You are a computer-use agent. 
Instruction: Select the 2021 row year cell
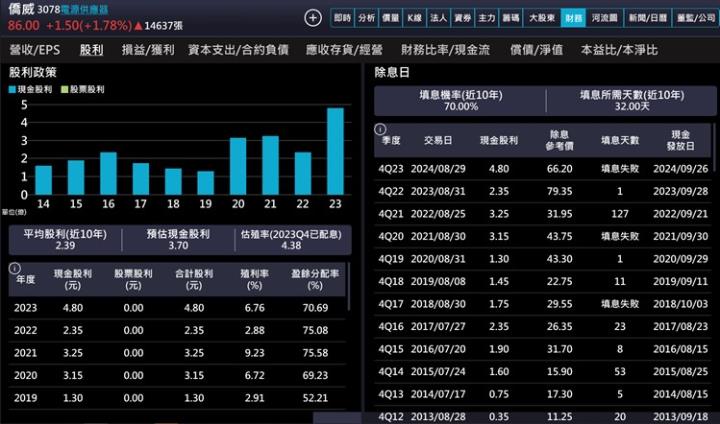(x=25, y=353)
